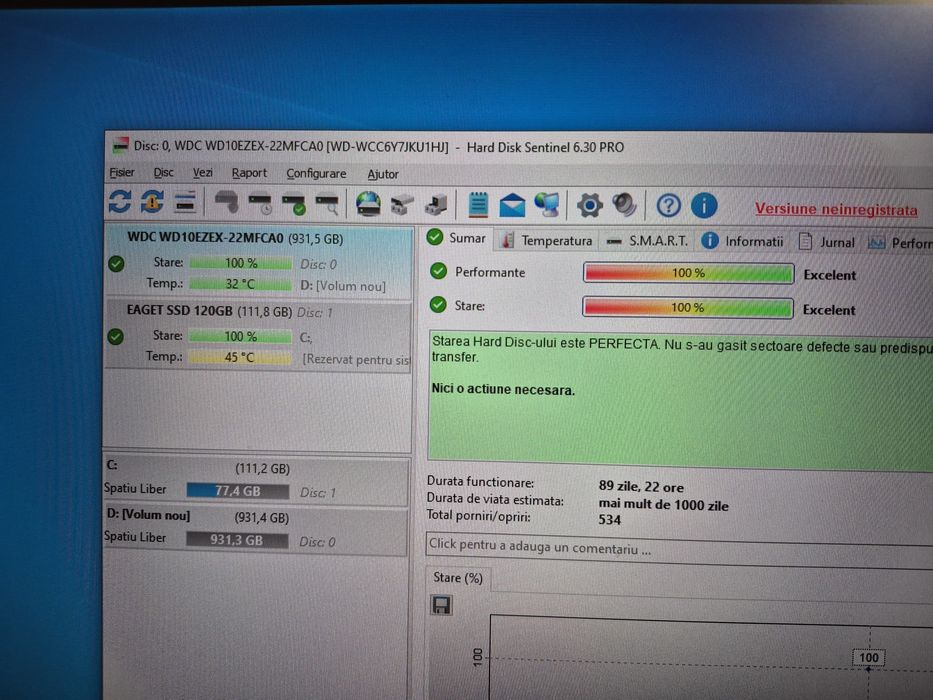Click the gray drives group toolbar icon

(x=402, y=205)
